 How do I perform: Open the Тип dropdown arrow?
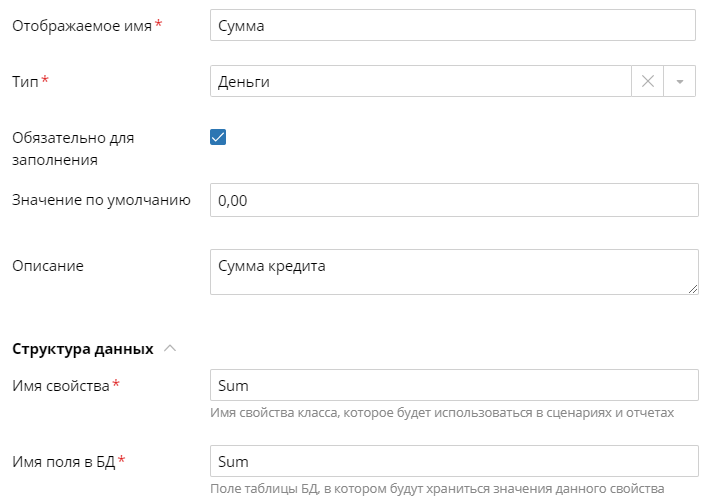680,82
